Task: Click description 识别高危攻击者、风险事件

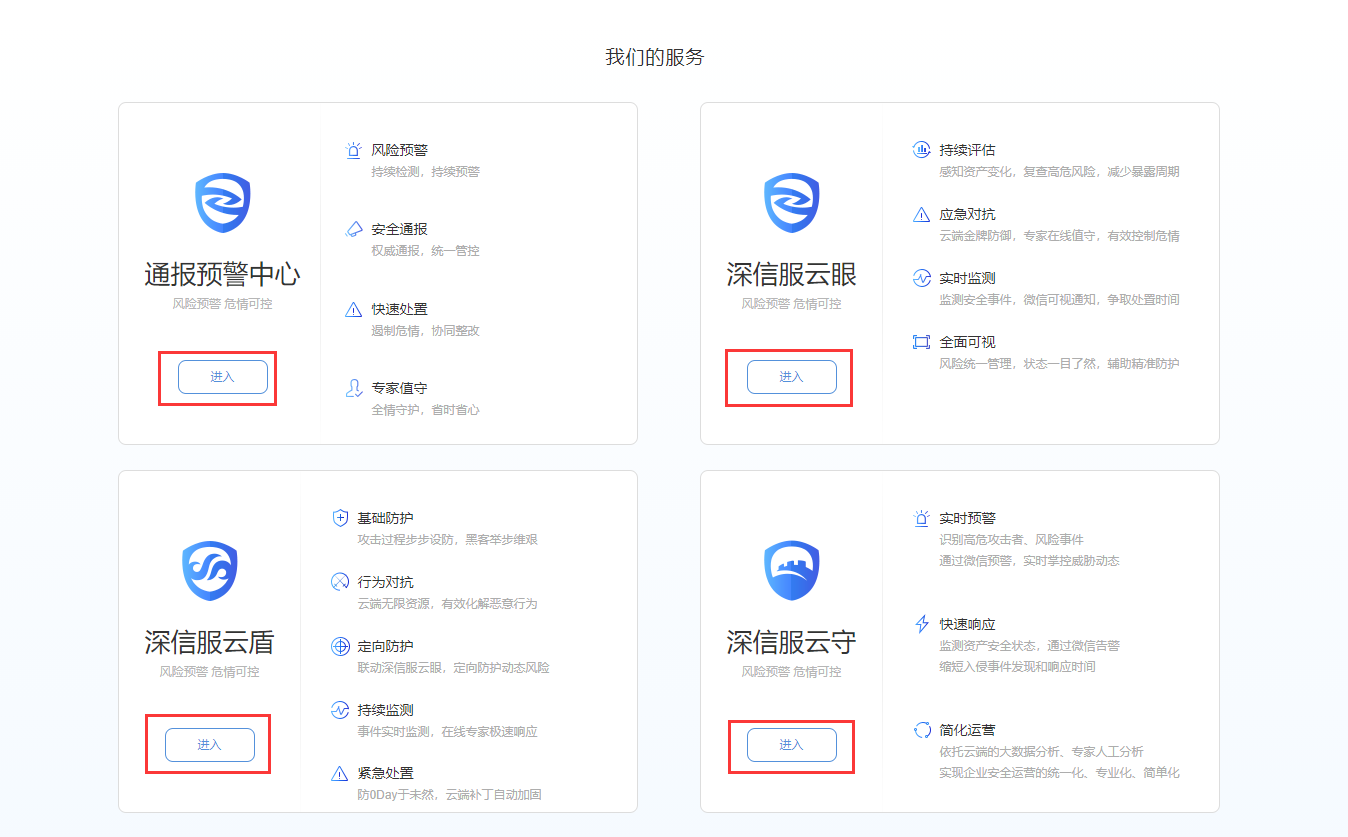Action: pyautogui.click(x=1011, y=540)
